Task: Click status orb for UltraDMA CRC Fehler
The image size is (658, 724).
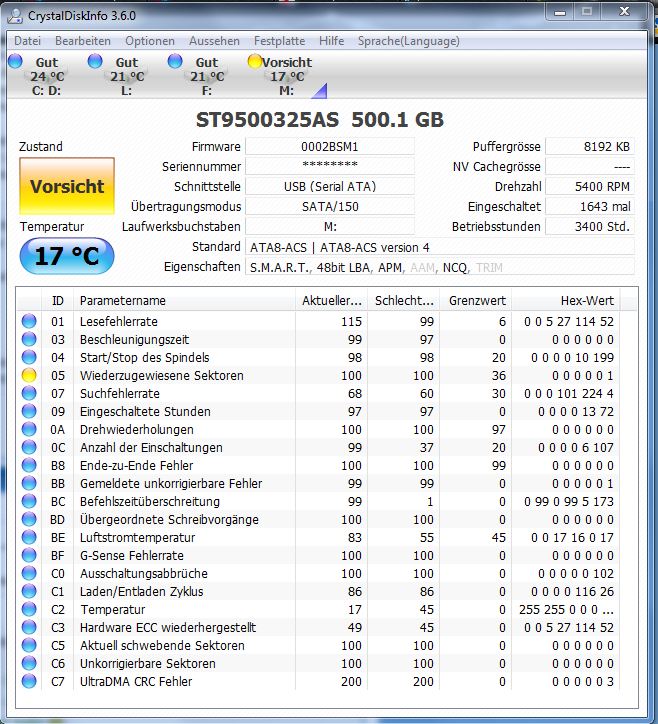Action: [x=29, y=681]
